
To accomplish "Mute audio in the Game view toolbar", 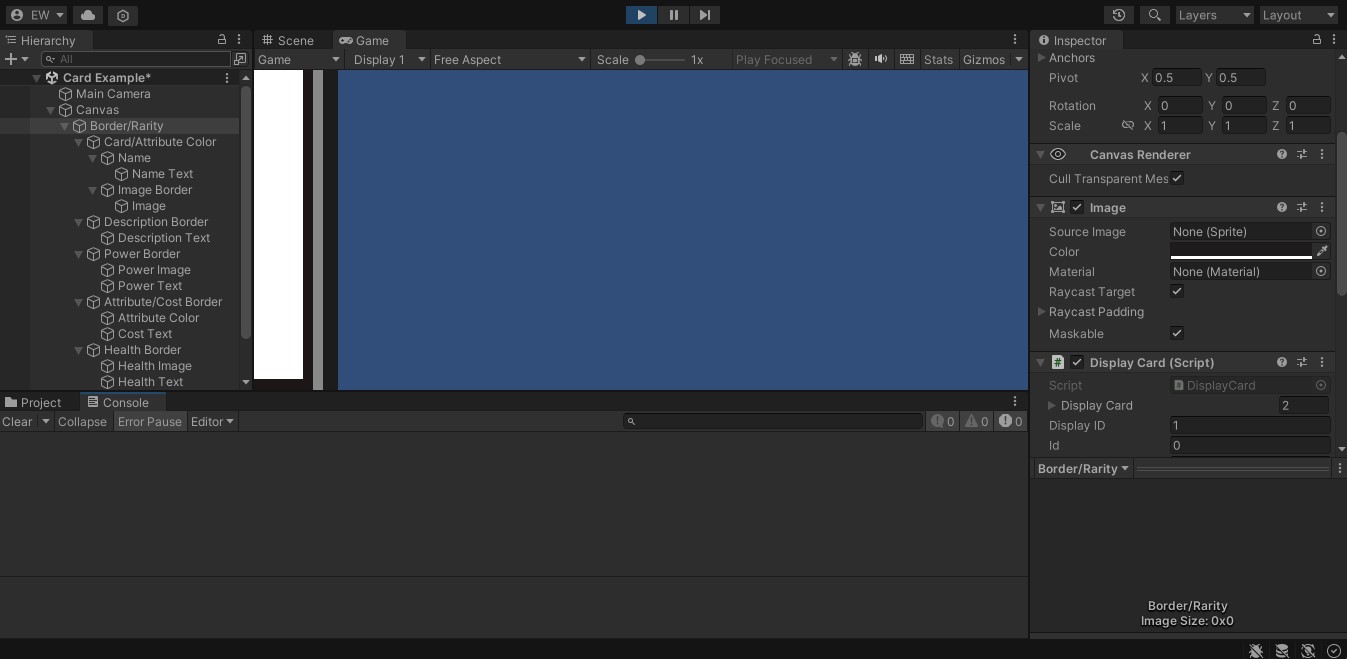I will (x=880, y=59).
